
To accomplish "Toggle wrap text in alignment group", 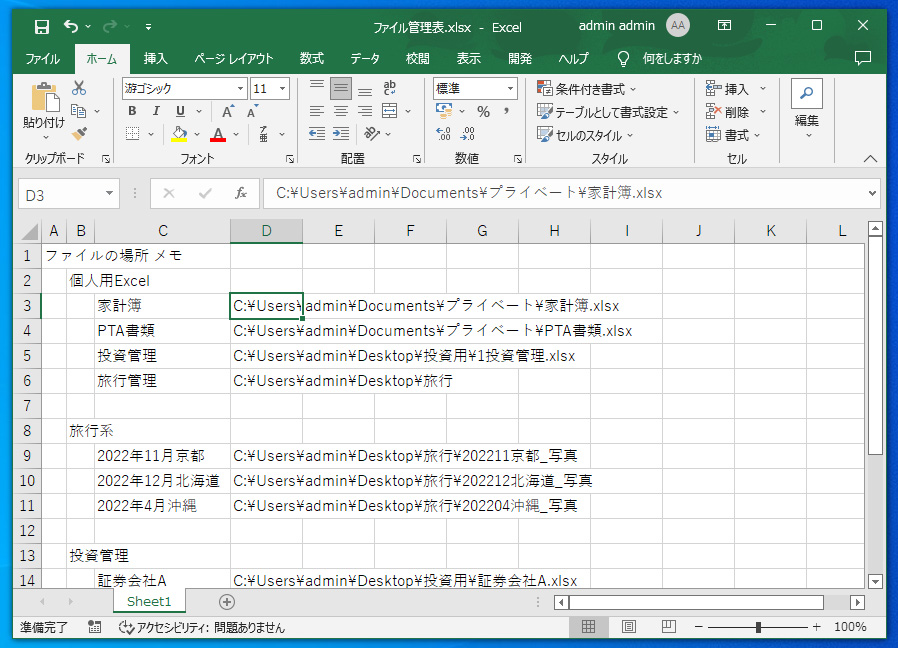I will tap(389, 88).
